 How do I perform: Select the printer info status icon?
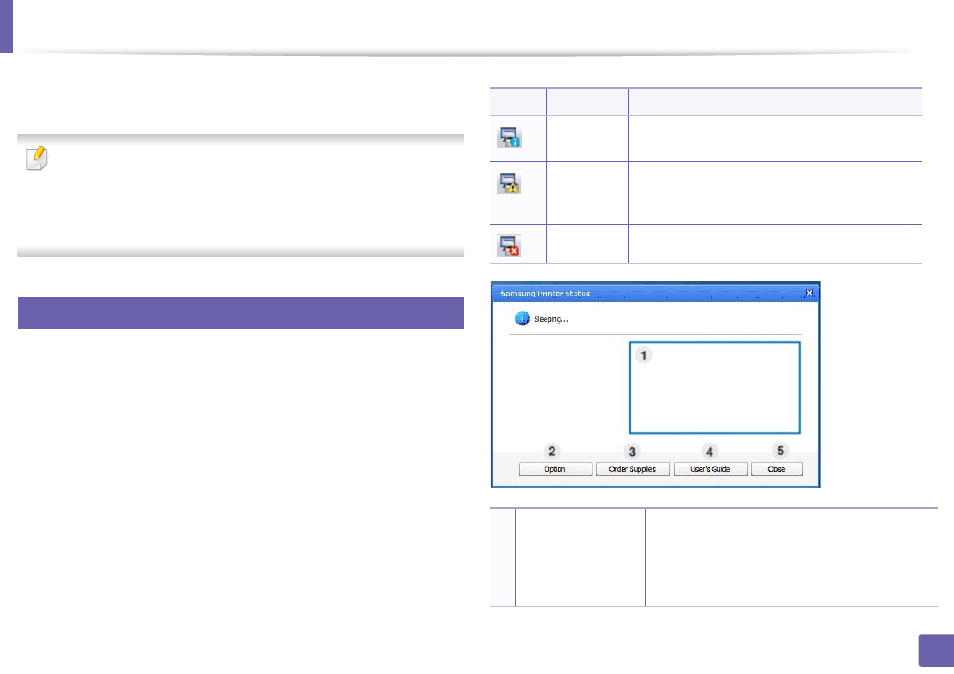(509, 137)
